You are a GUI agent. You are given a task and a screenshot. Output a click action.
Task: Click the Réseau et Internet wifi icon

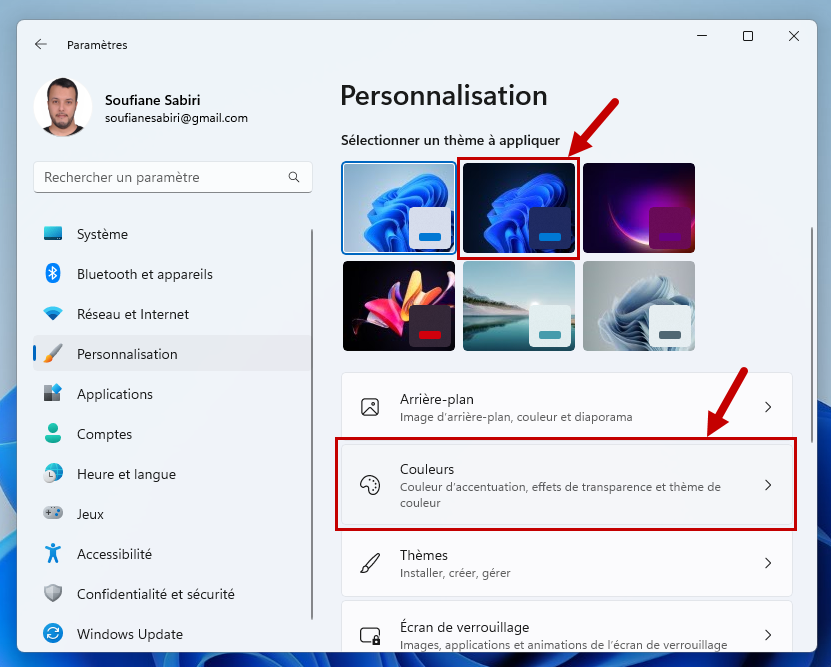pyautogui.click(x=53, y=314)
